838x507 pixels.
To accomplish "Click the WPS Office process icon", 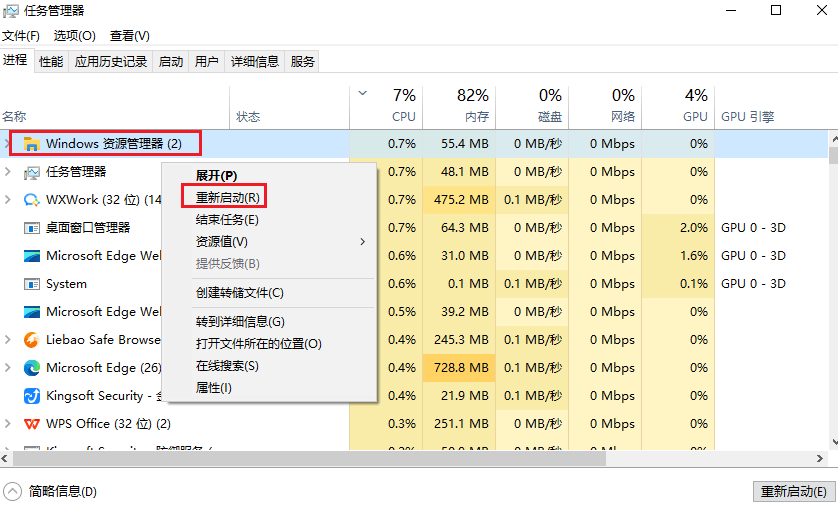I will (32, 424).
